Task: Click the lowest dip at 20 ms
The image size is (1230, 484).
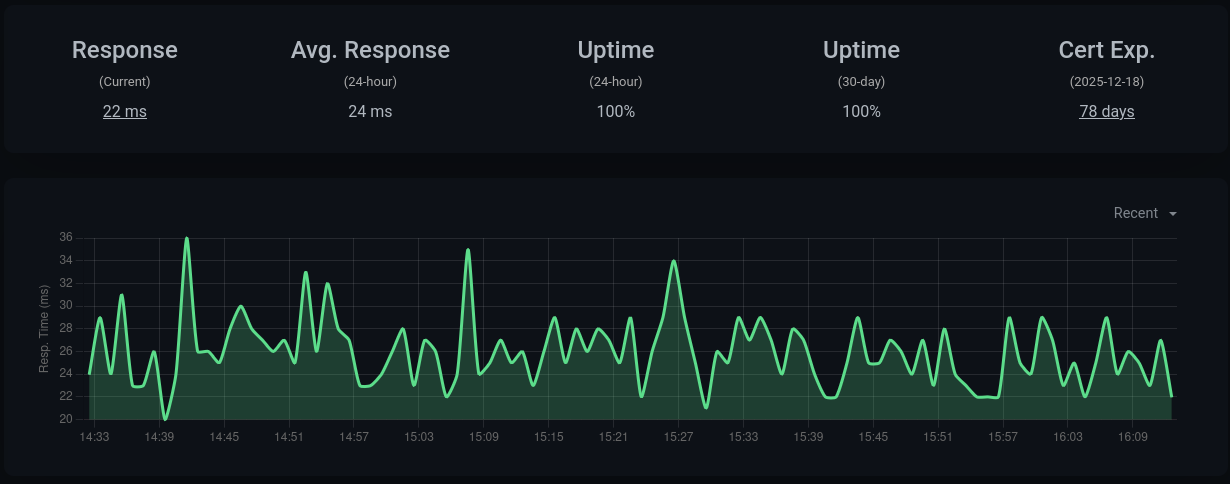Action: tap(165, 418)
